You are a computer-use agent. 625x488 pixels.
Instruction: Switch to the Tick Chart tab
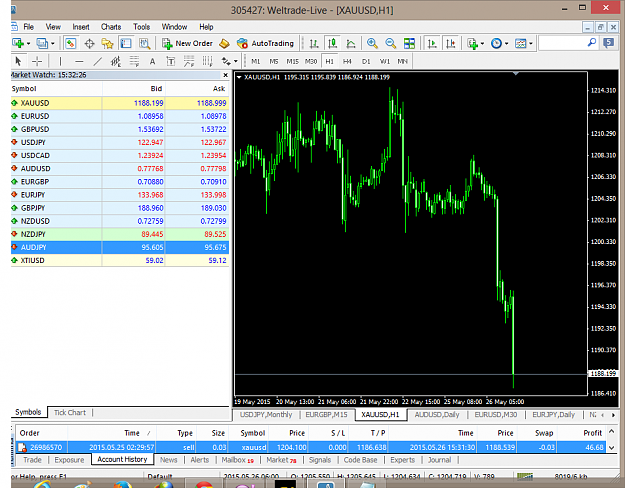(x=70, y=413)
